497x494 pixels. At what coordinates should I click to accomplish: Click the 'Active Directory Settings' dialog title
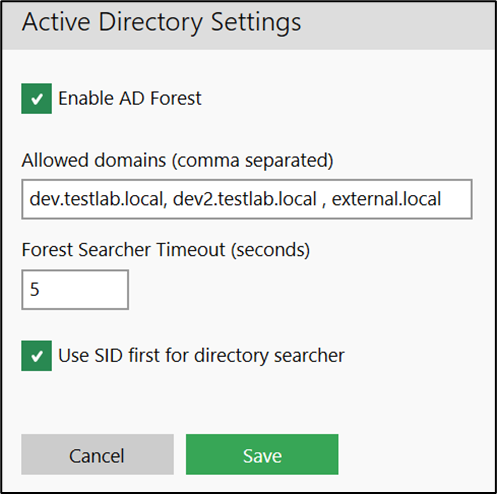[161, 22]
